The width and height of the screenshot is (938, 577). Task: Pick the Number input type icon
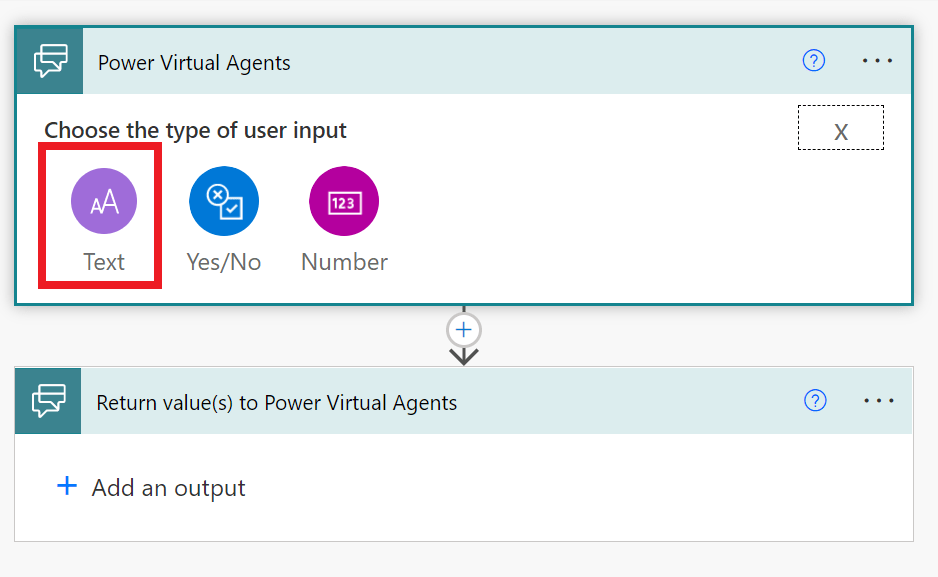tap(344, 201)
